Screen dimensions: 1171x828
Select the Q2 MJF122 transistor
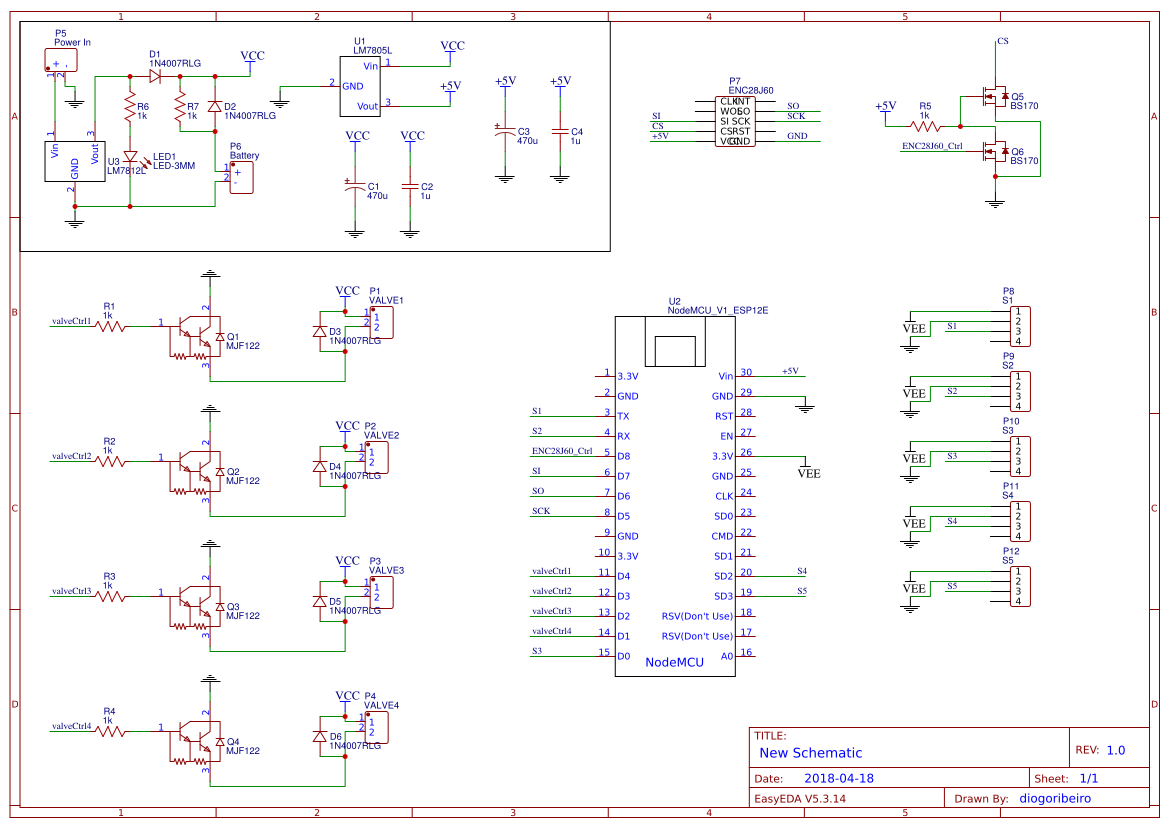[196, 472]
